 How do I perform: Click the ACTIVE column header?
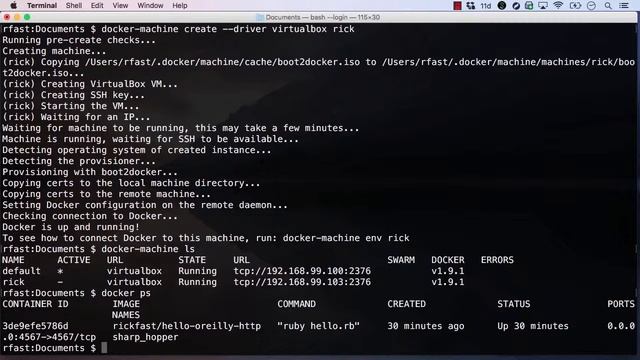[73, 260]
